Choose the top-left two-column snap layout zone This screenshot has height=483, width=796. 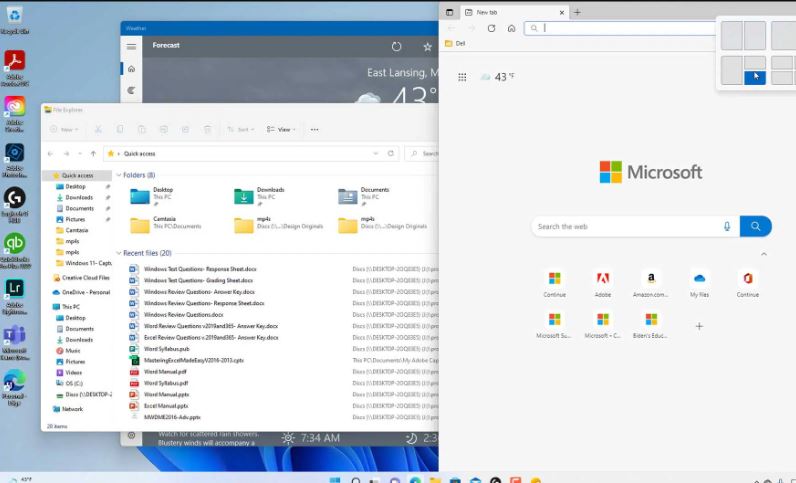click(x=732, y=36)
